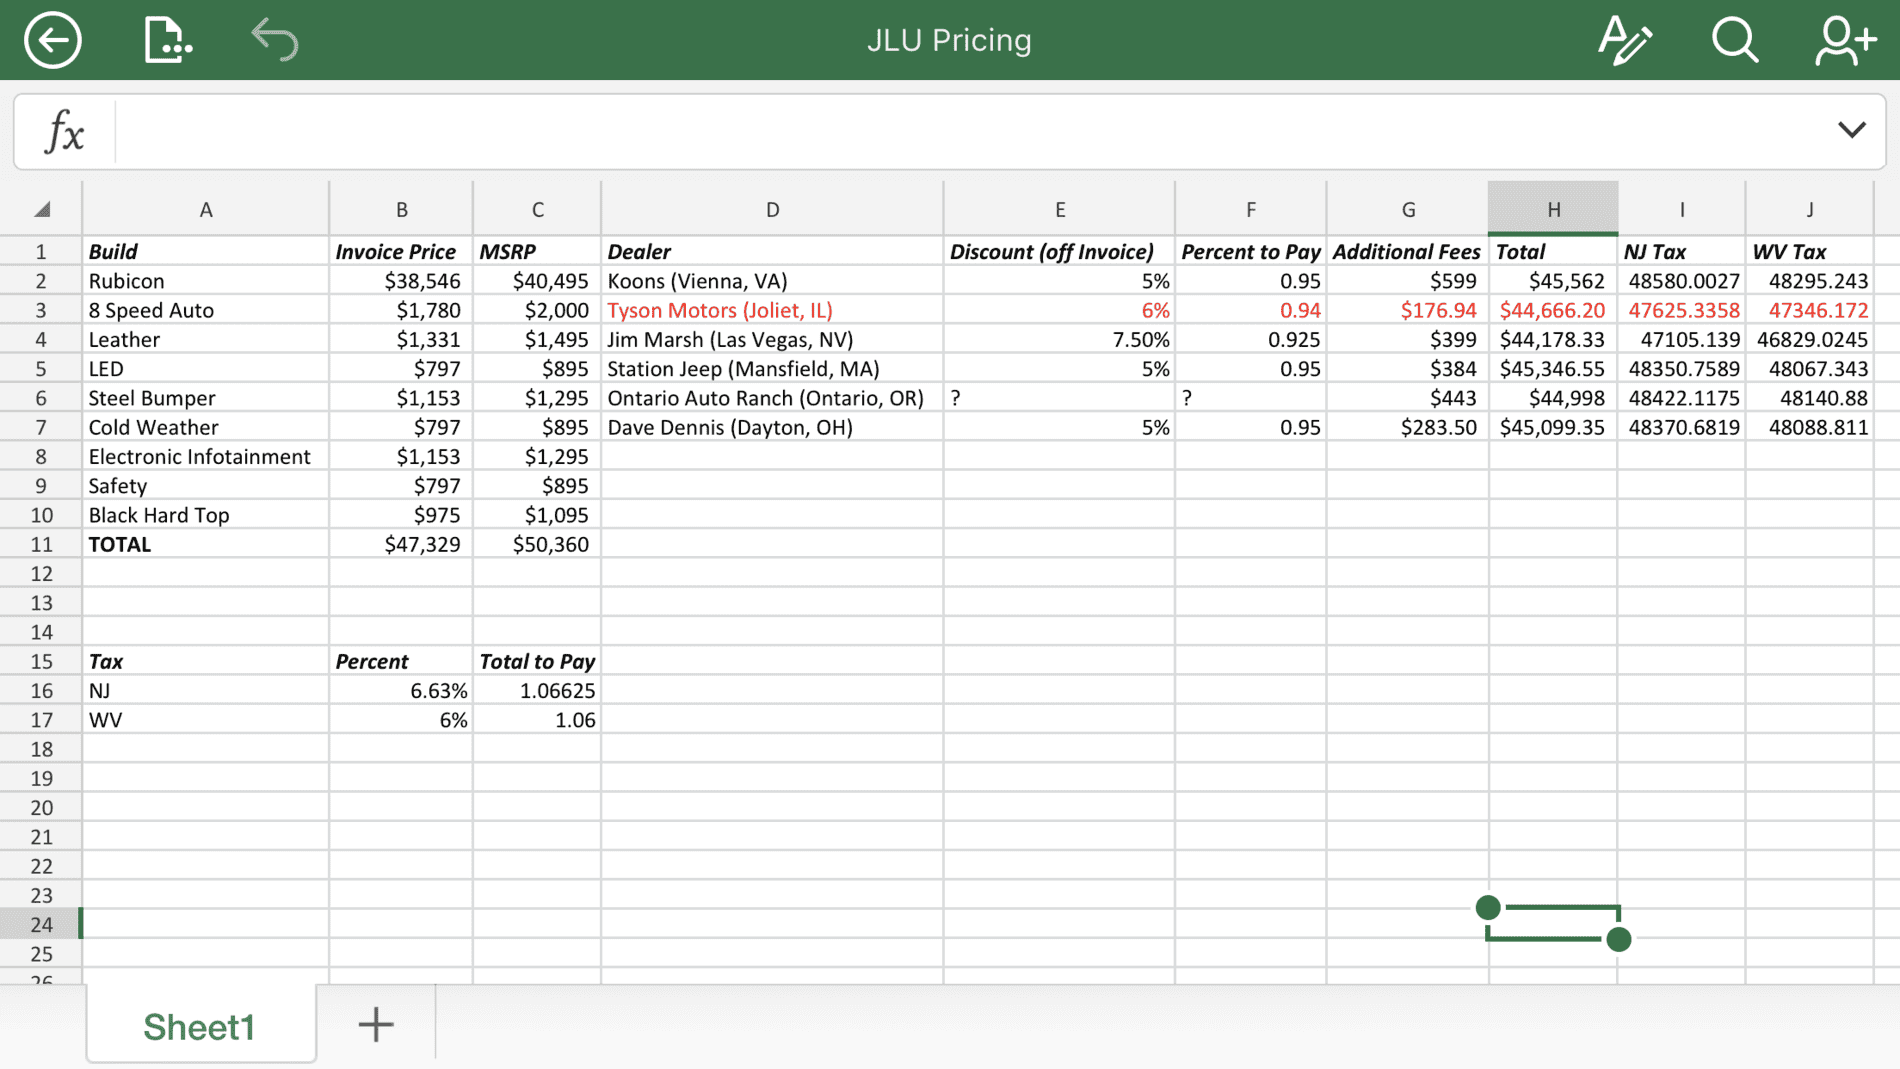Select the JLU Pricing title
The height and width of the screenshot is (1069, 1900).
tap(949, 40)
